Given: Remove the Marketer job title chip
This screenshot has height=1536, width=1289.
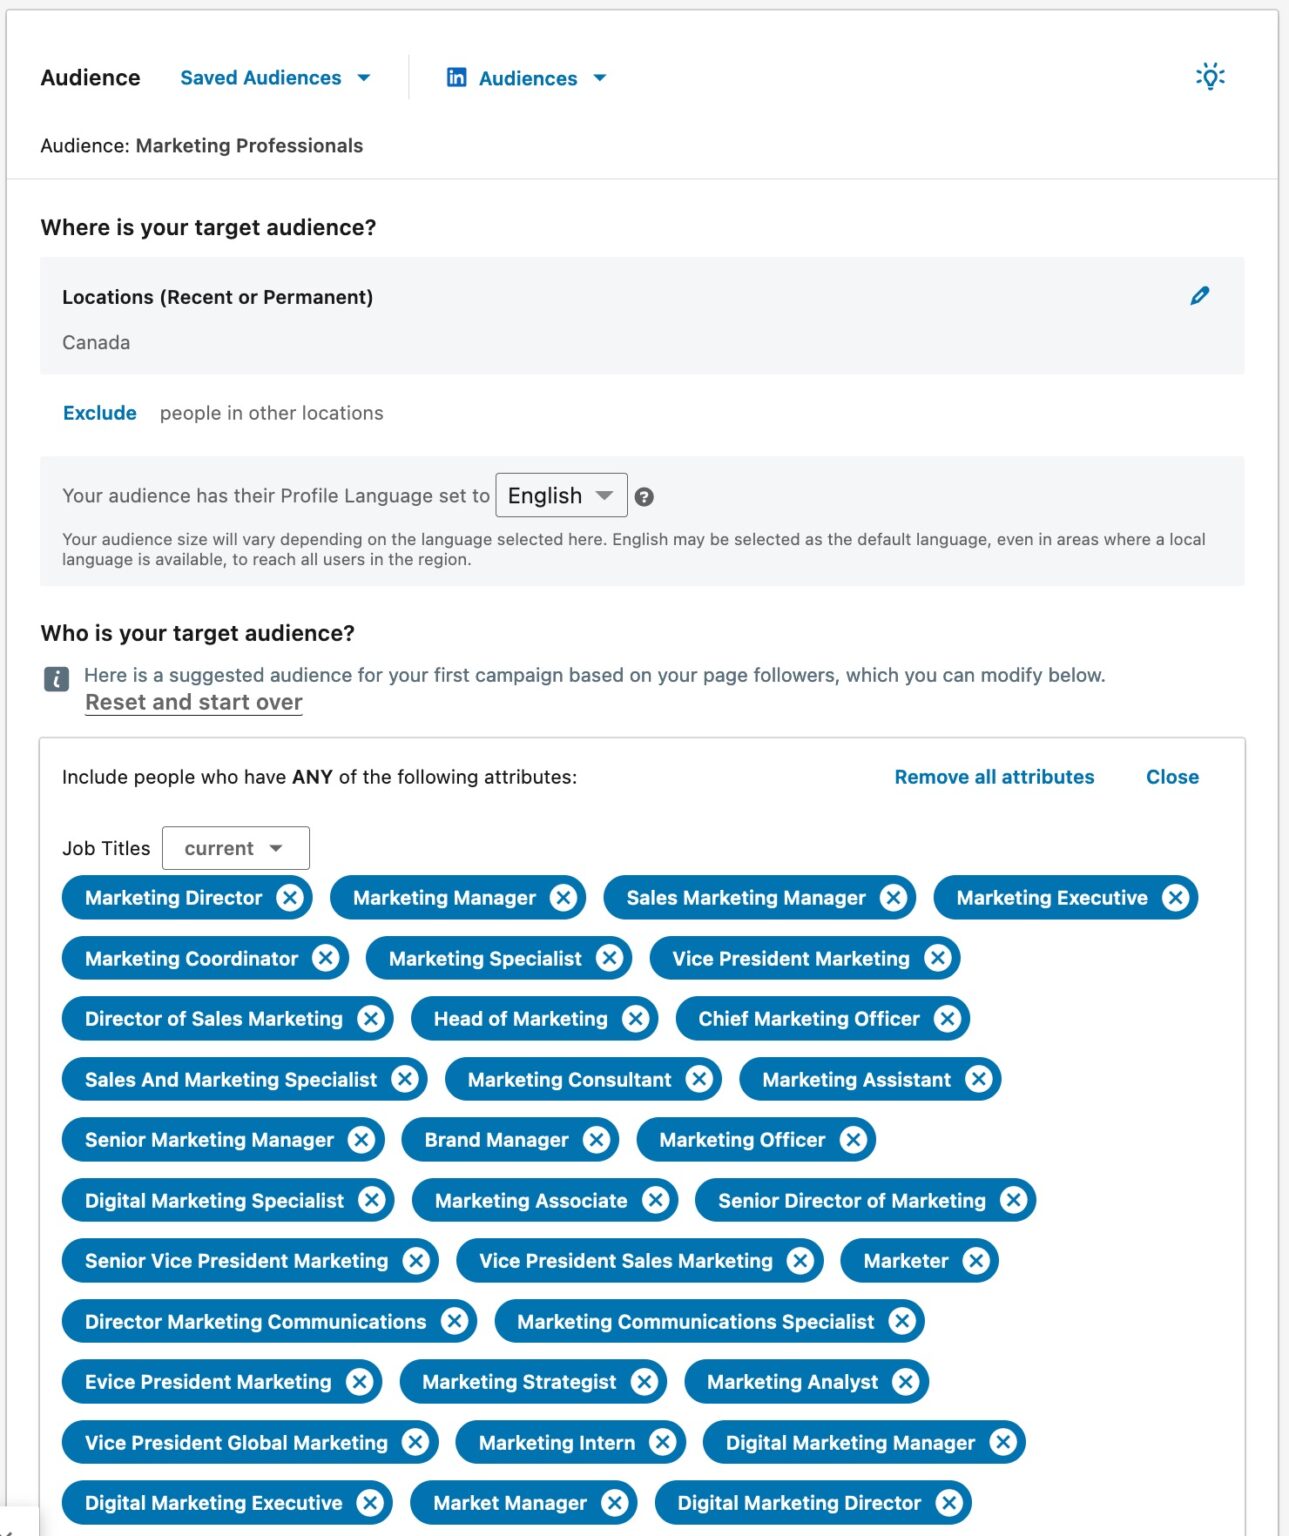Looking at the screenshot, I should (x=977, y=1260).
